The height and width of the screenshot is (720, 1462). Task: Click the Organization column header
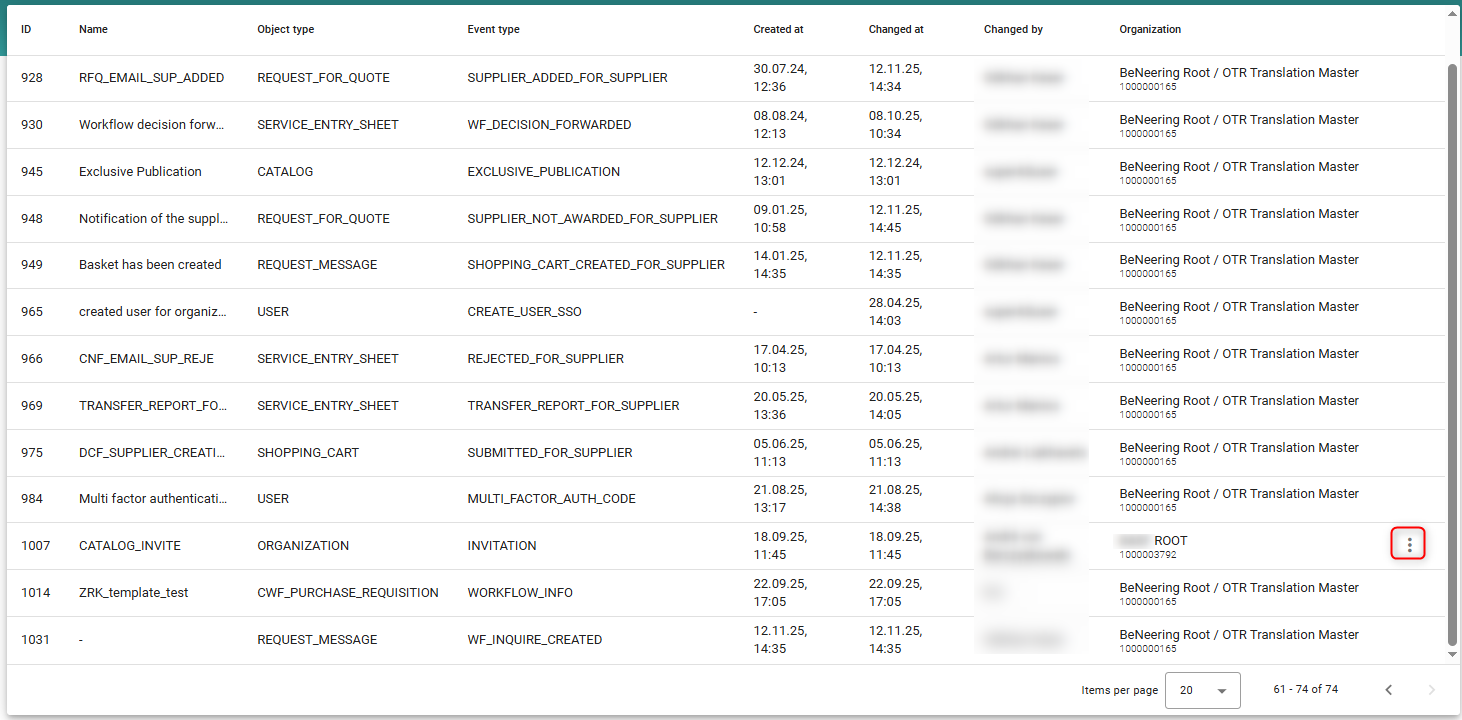1149,30
